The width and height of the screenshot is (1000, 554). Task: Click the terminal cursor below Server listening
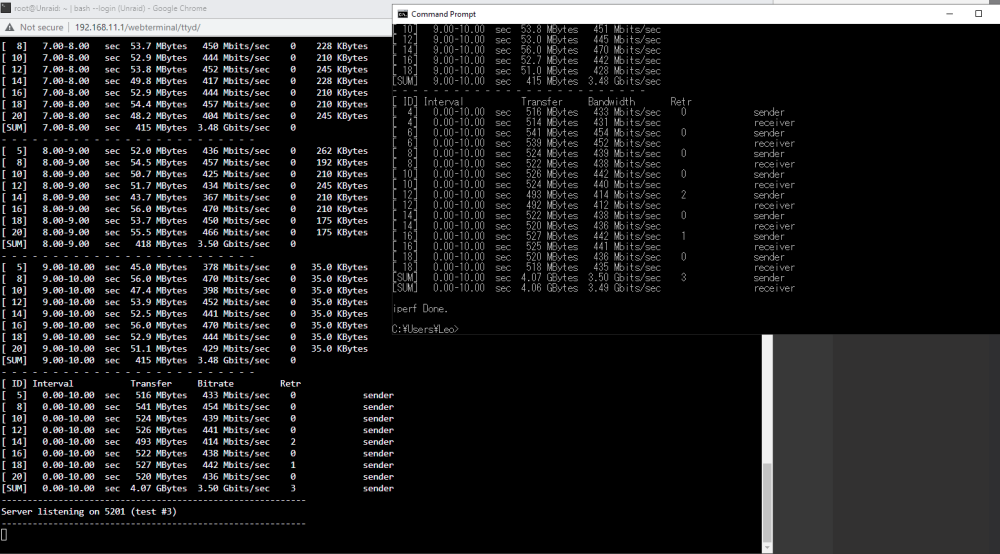4,535
